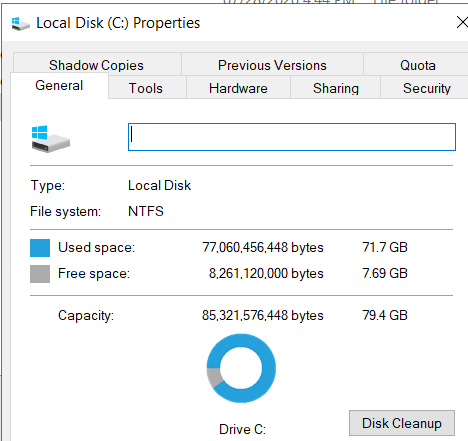This screenshot has height=441, width=468.
Task: Switch to the Previous Versions tab
Action: [x=272, y=65]
